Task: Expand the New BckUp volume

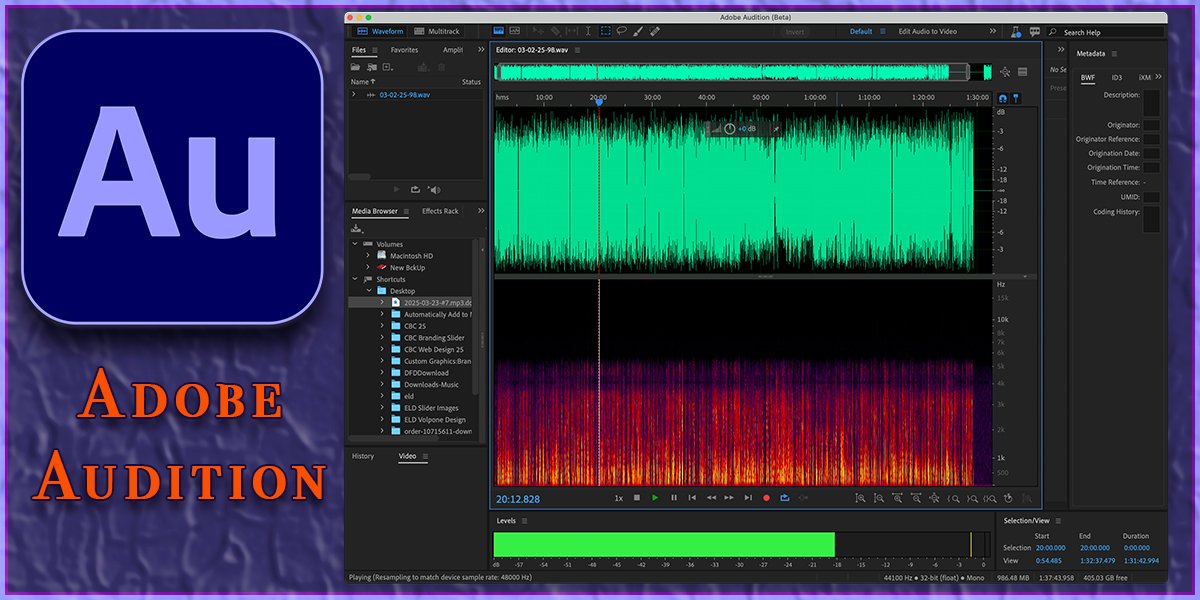Action: point(368,267)
